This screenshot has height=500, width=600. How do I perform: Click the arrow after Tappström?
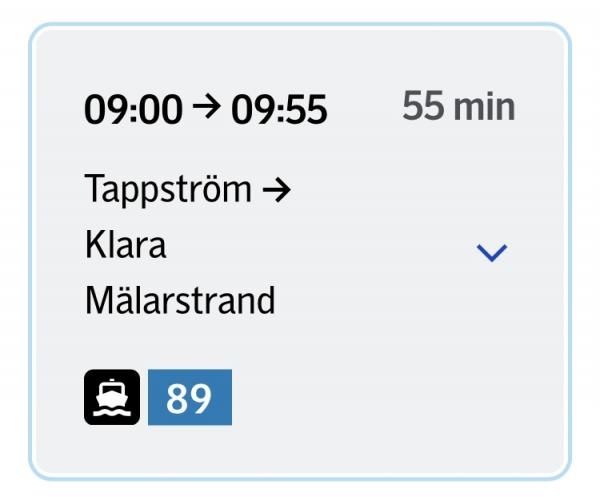click(x=276, y=190)
